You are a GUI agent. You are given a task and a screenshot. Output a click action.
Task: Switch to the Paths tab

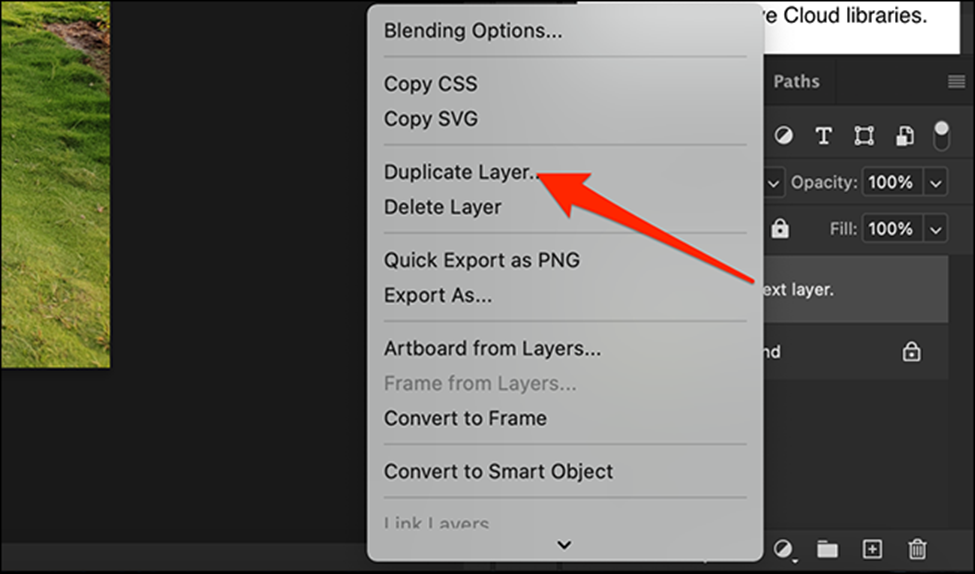coord(796,82)
